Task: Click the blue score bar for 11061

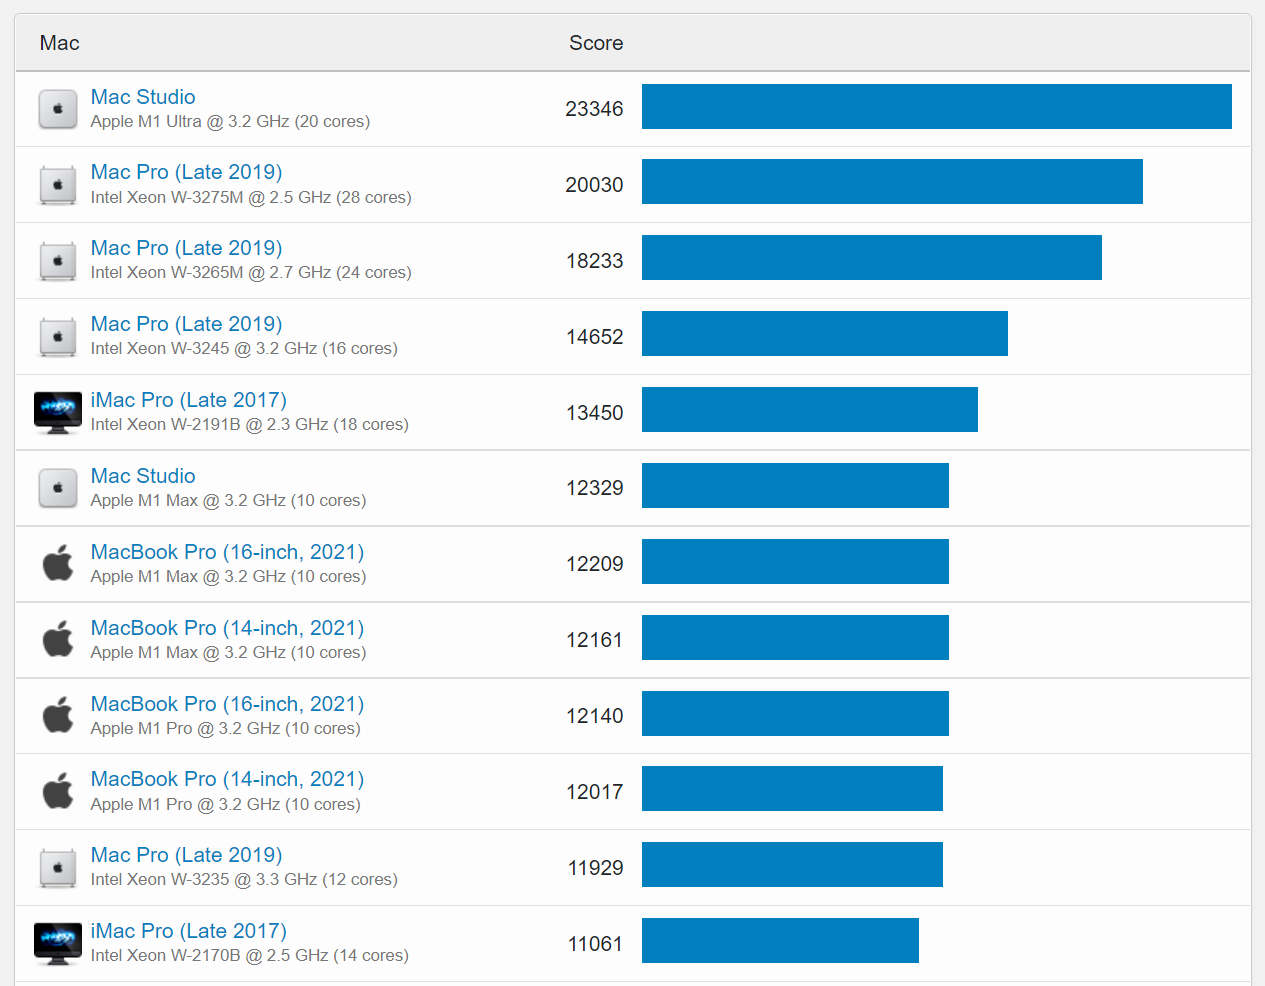Action: click(x=780, y=941)
